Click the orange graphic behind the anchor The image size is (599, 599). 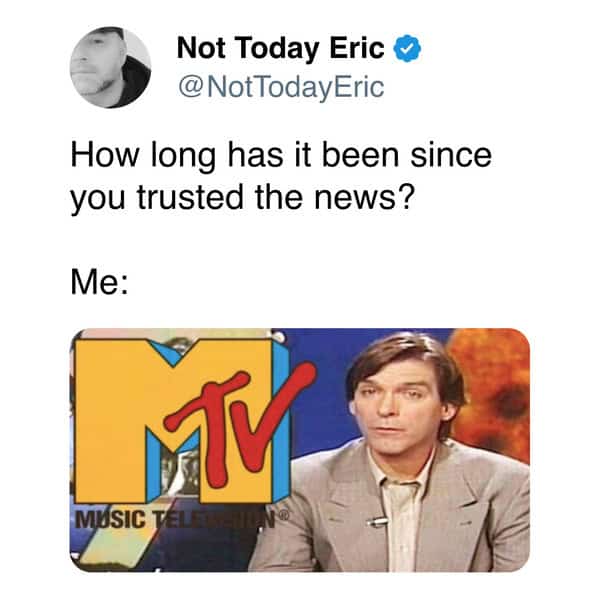493,393
